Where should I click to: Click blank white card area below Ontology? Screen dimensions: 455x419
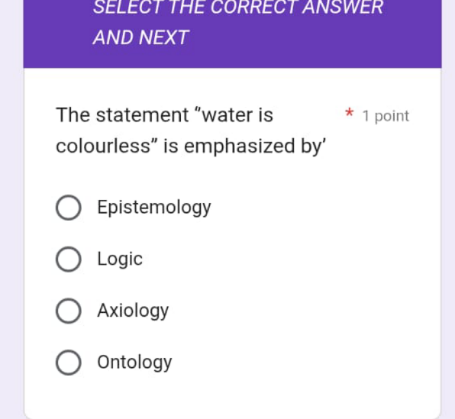point(232,397)
